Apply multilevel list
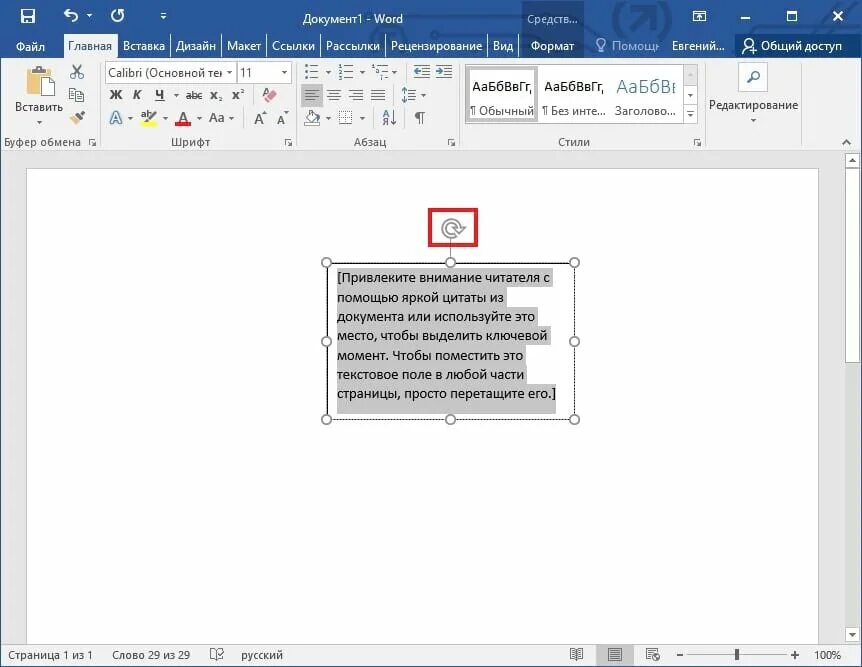This screenshot has width=862, height=667. coord(379,71)
